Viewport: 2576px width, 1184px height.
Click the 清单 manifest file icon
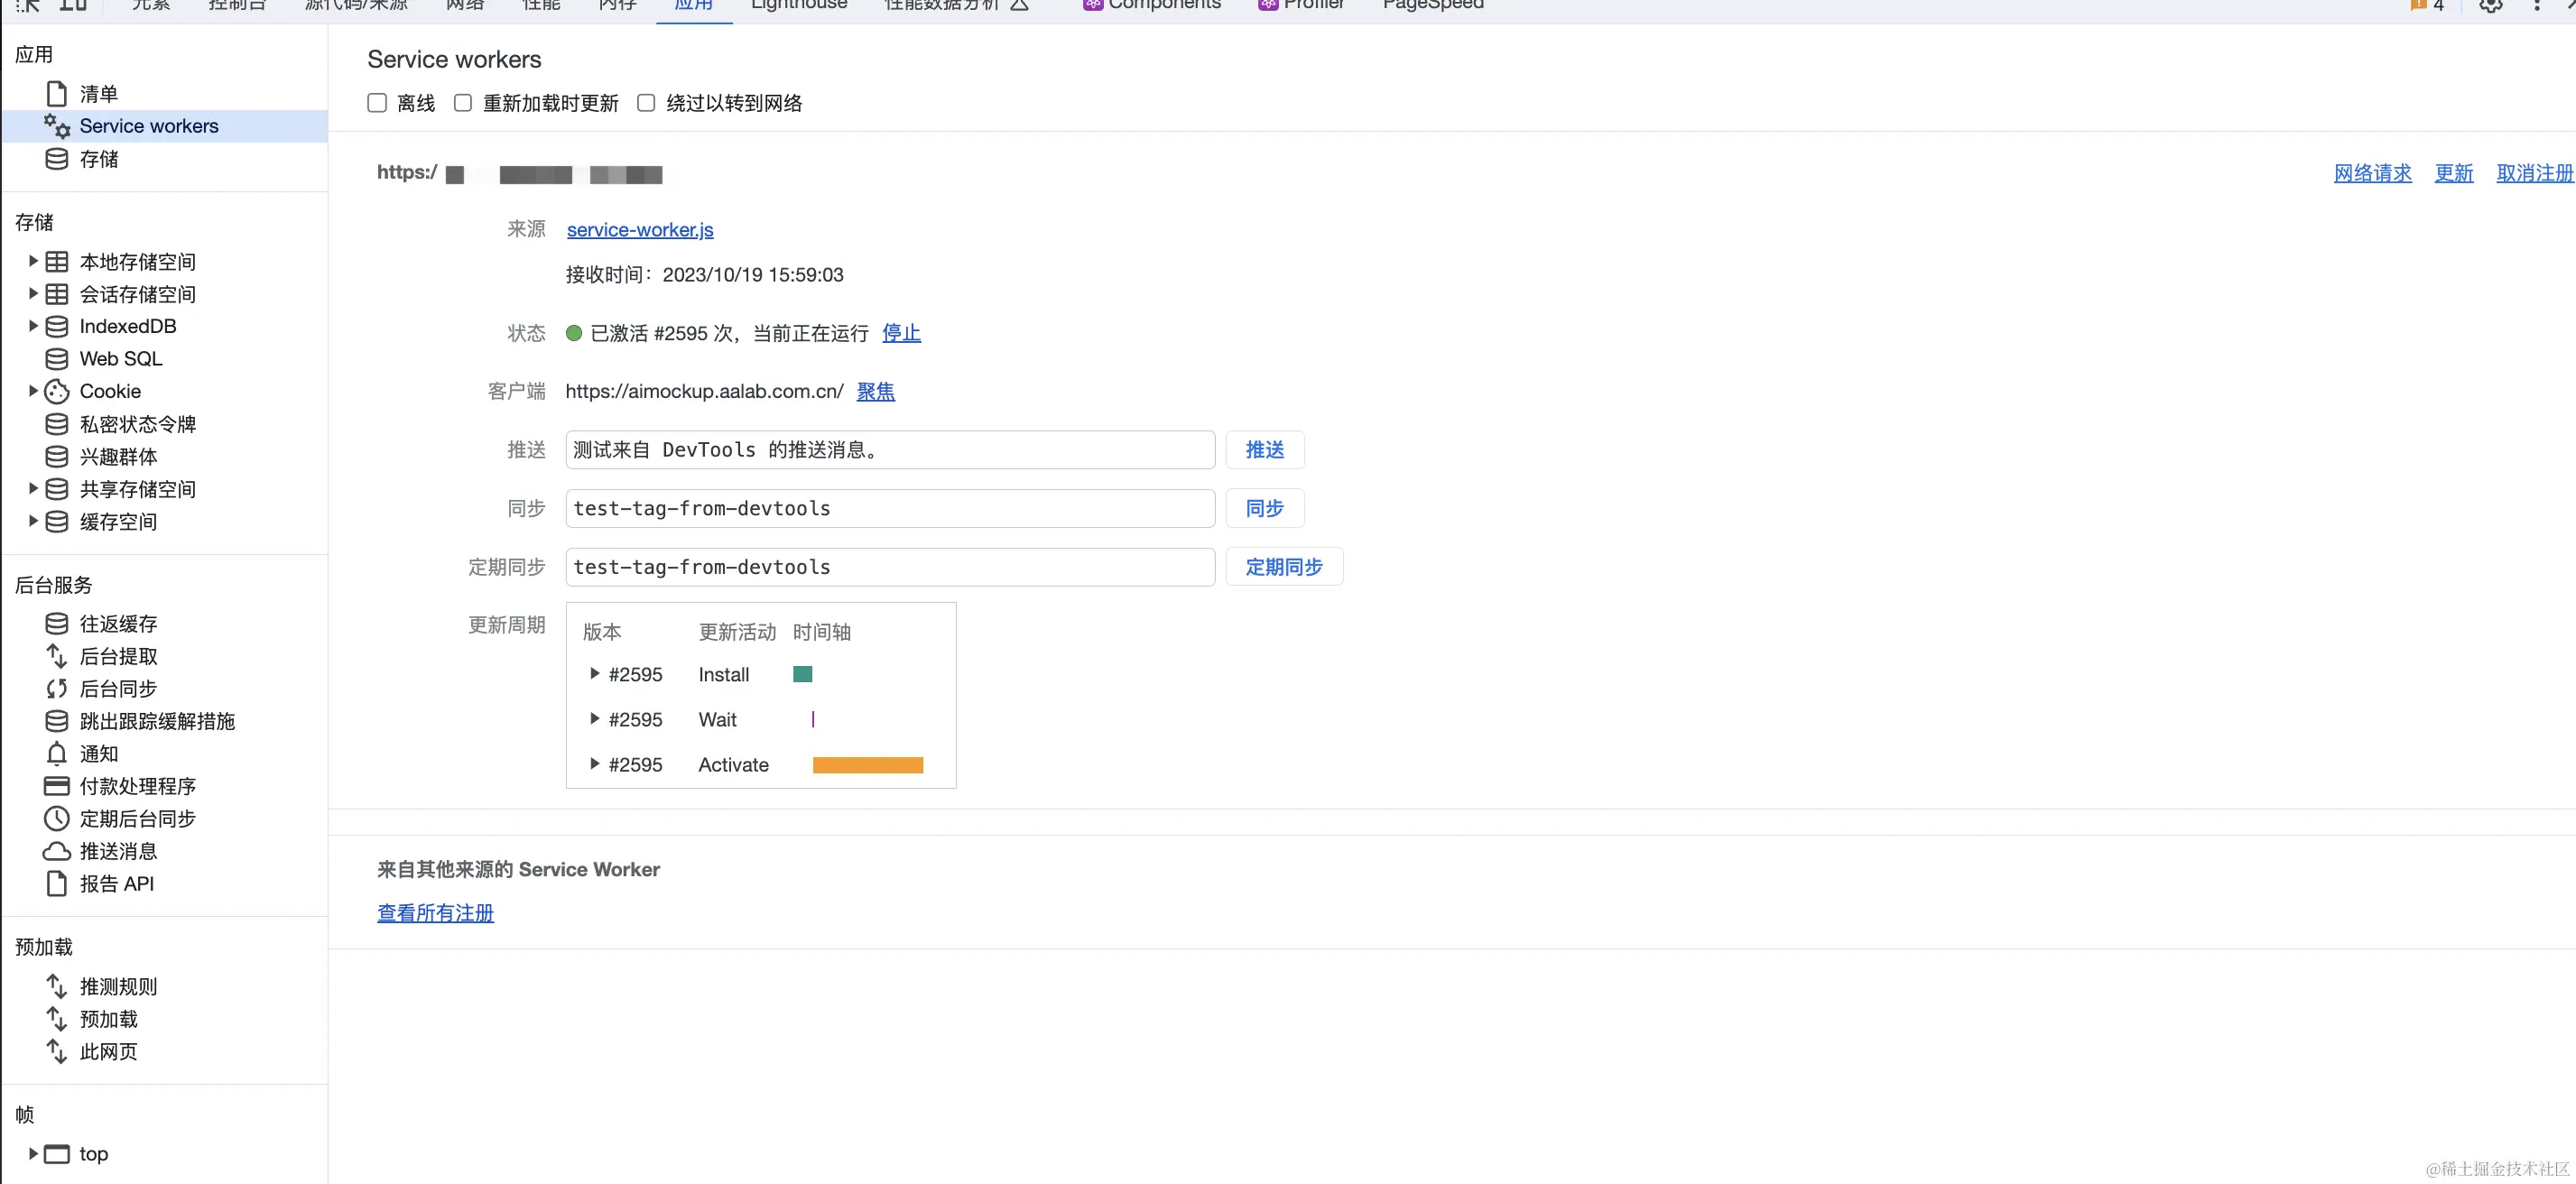click(x=57, y=94)
